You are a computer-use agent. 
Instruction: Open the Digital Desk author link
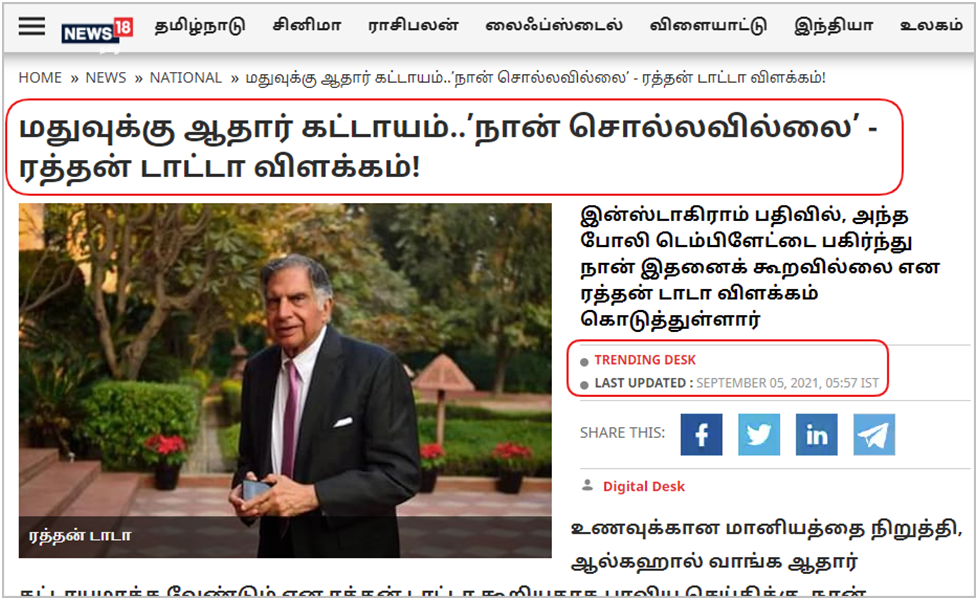click(x=644, y=486)
